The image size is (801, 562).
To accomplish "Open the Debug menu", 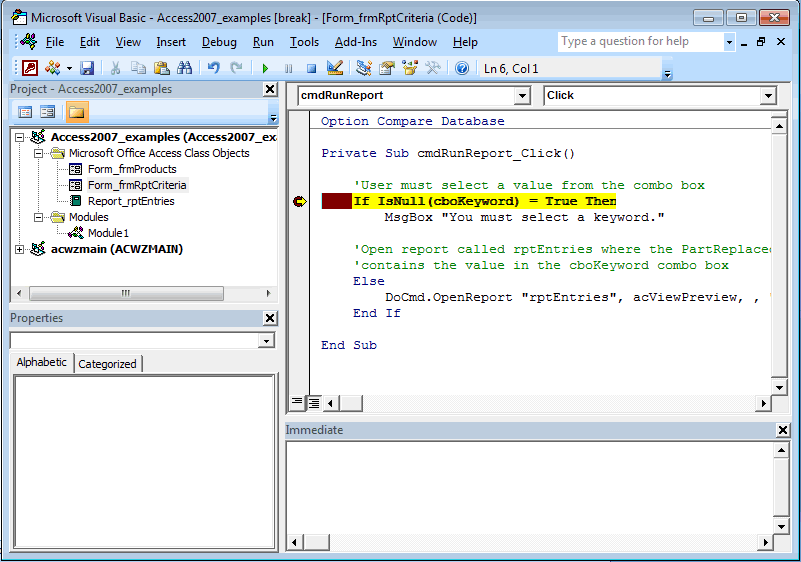I will 219,42.
